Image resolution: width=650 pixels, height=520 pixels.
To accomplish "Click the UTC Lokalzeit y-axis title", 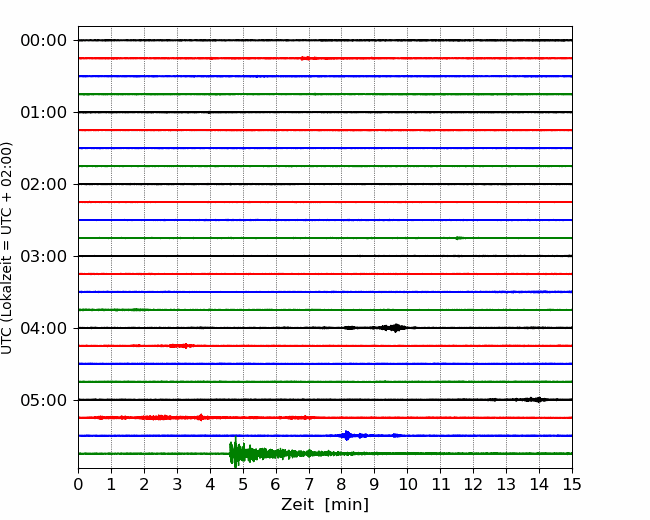I will 7,248.
